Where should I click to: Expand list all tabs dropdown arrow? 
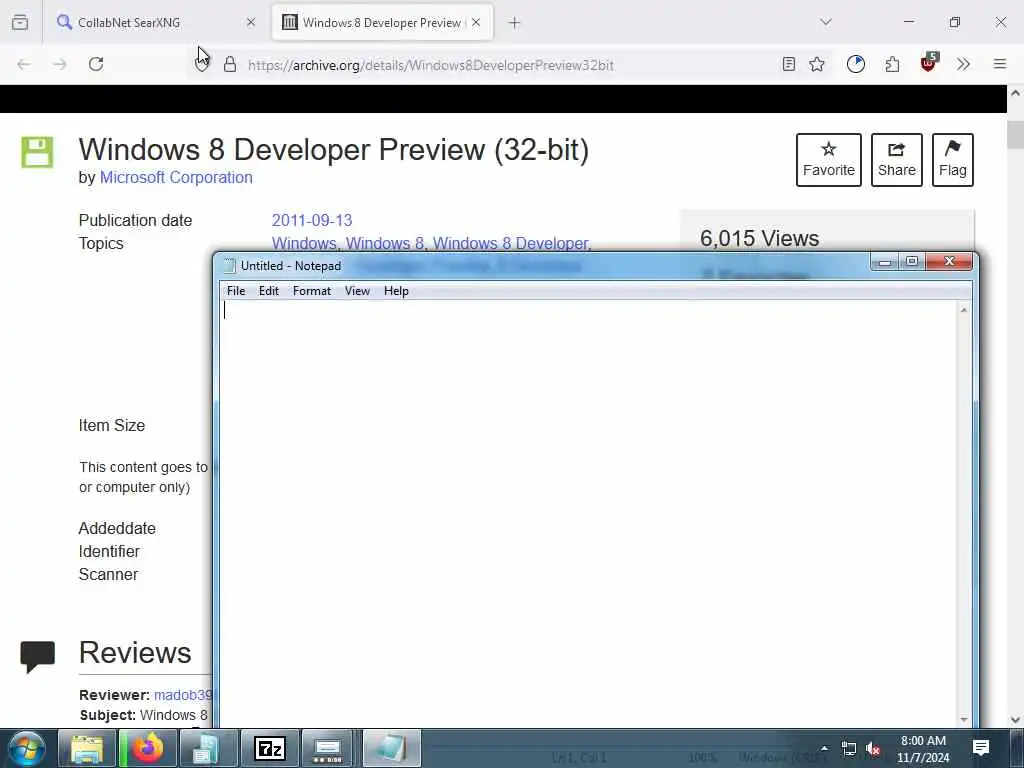tap(826, 22)
